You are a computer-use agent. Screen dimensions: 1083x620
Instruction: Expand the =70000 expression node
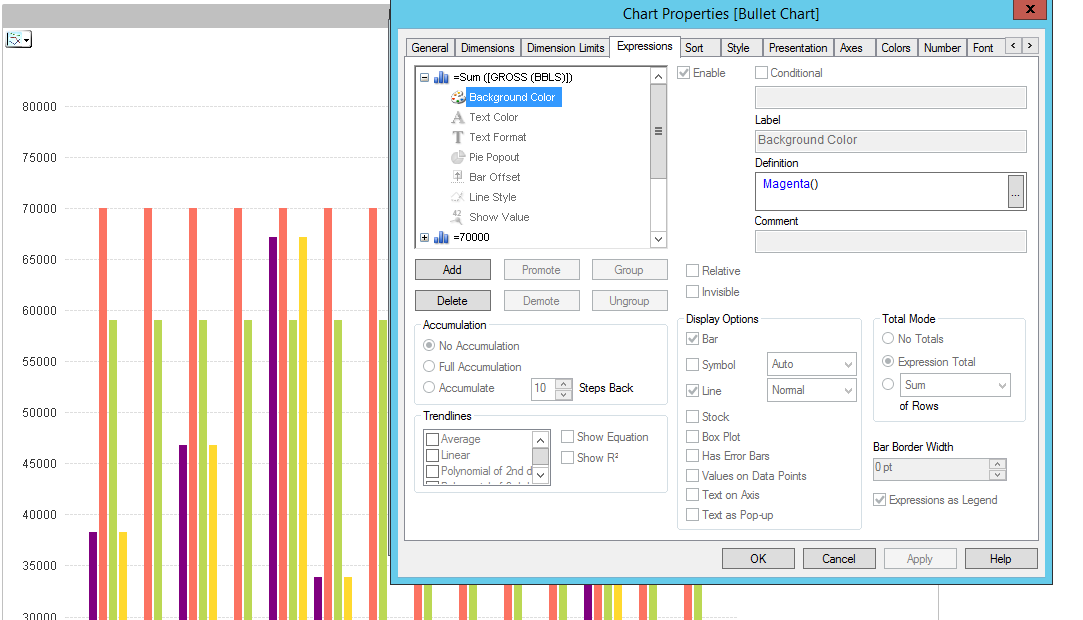click(x=424, y=239)
